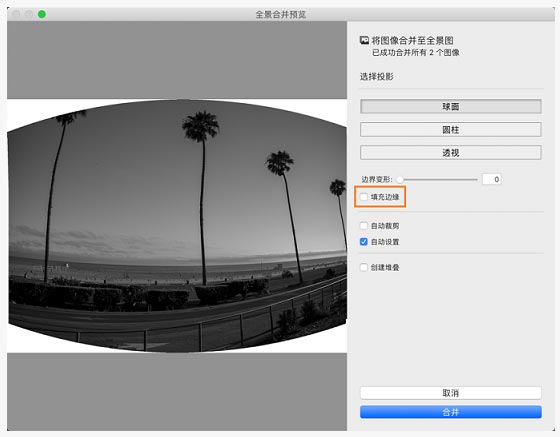Click the green zoom window button
Viewport: 560px width, 437px height.
42,14
